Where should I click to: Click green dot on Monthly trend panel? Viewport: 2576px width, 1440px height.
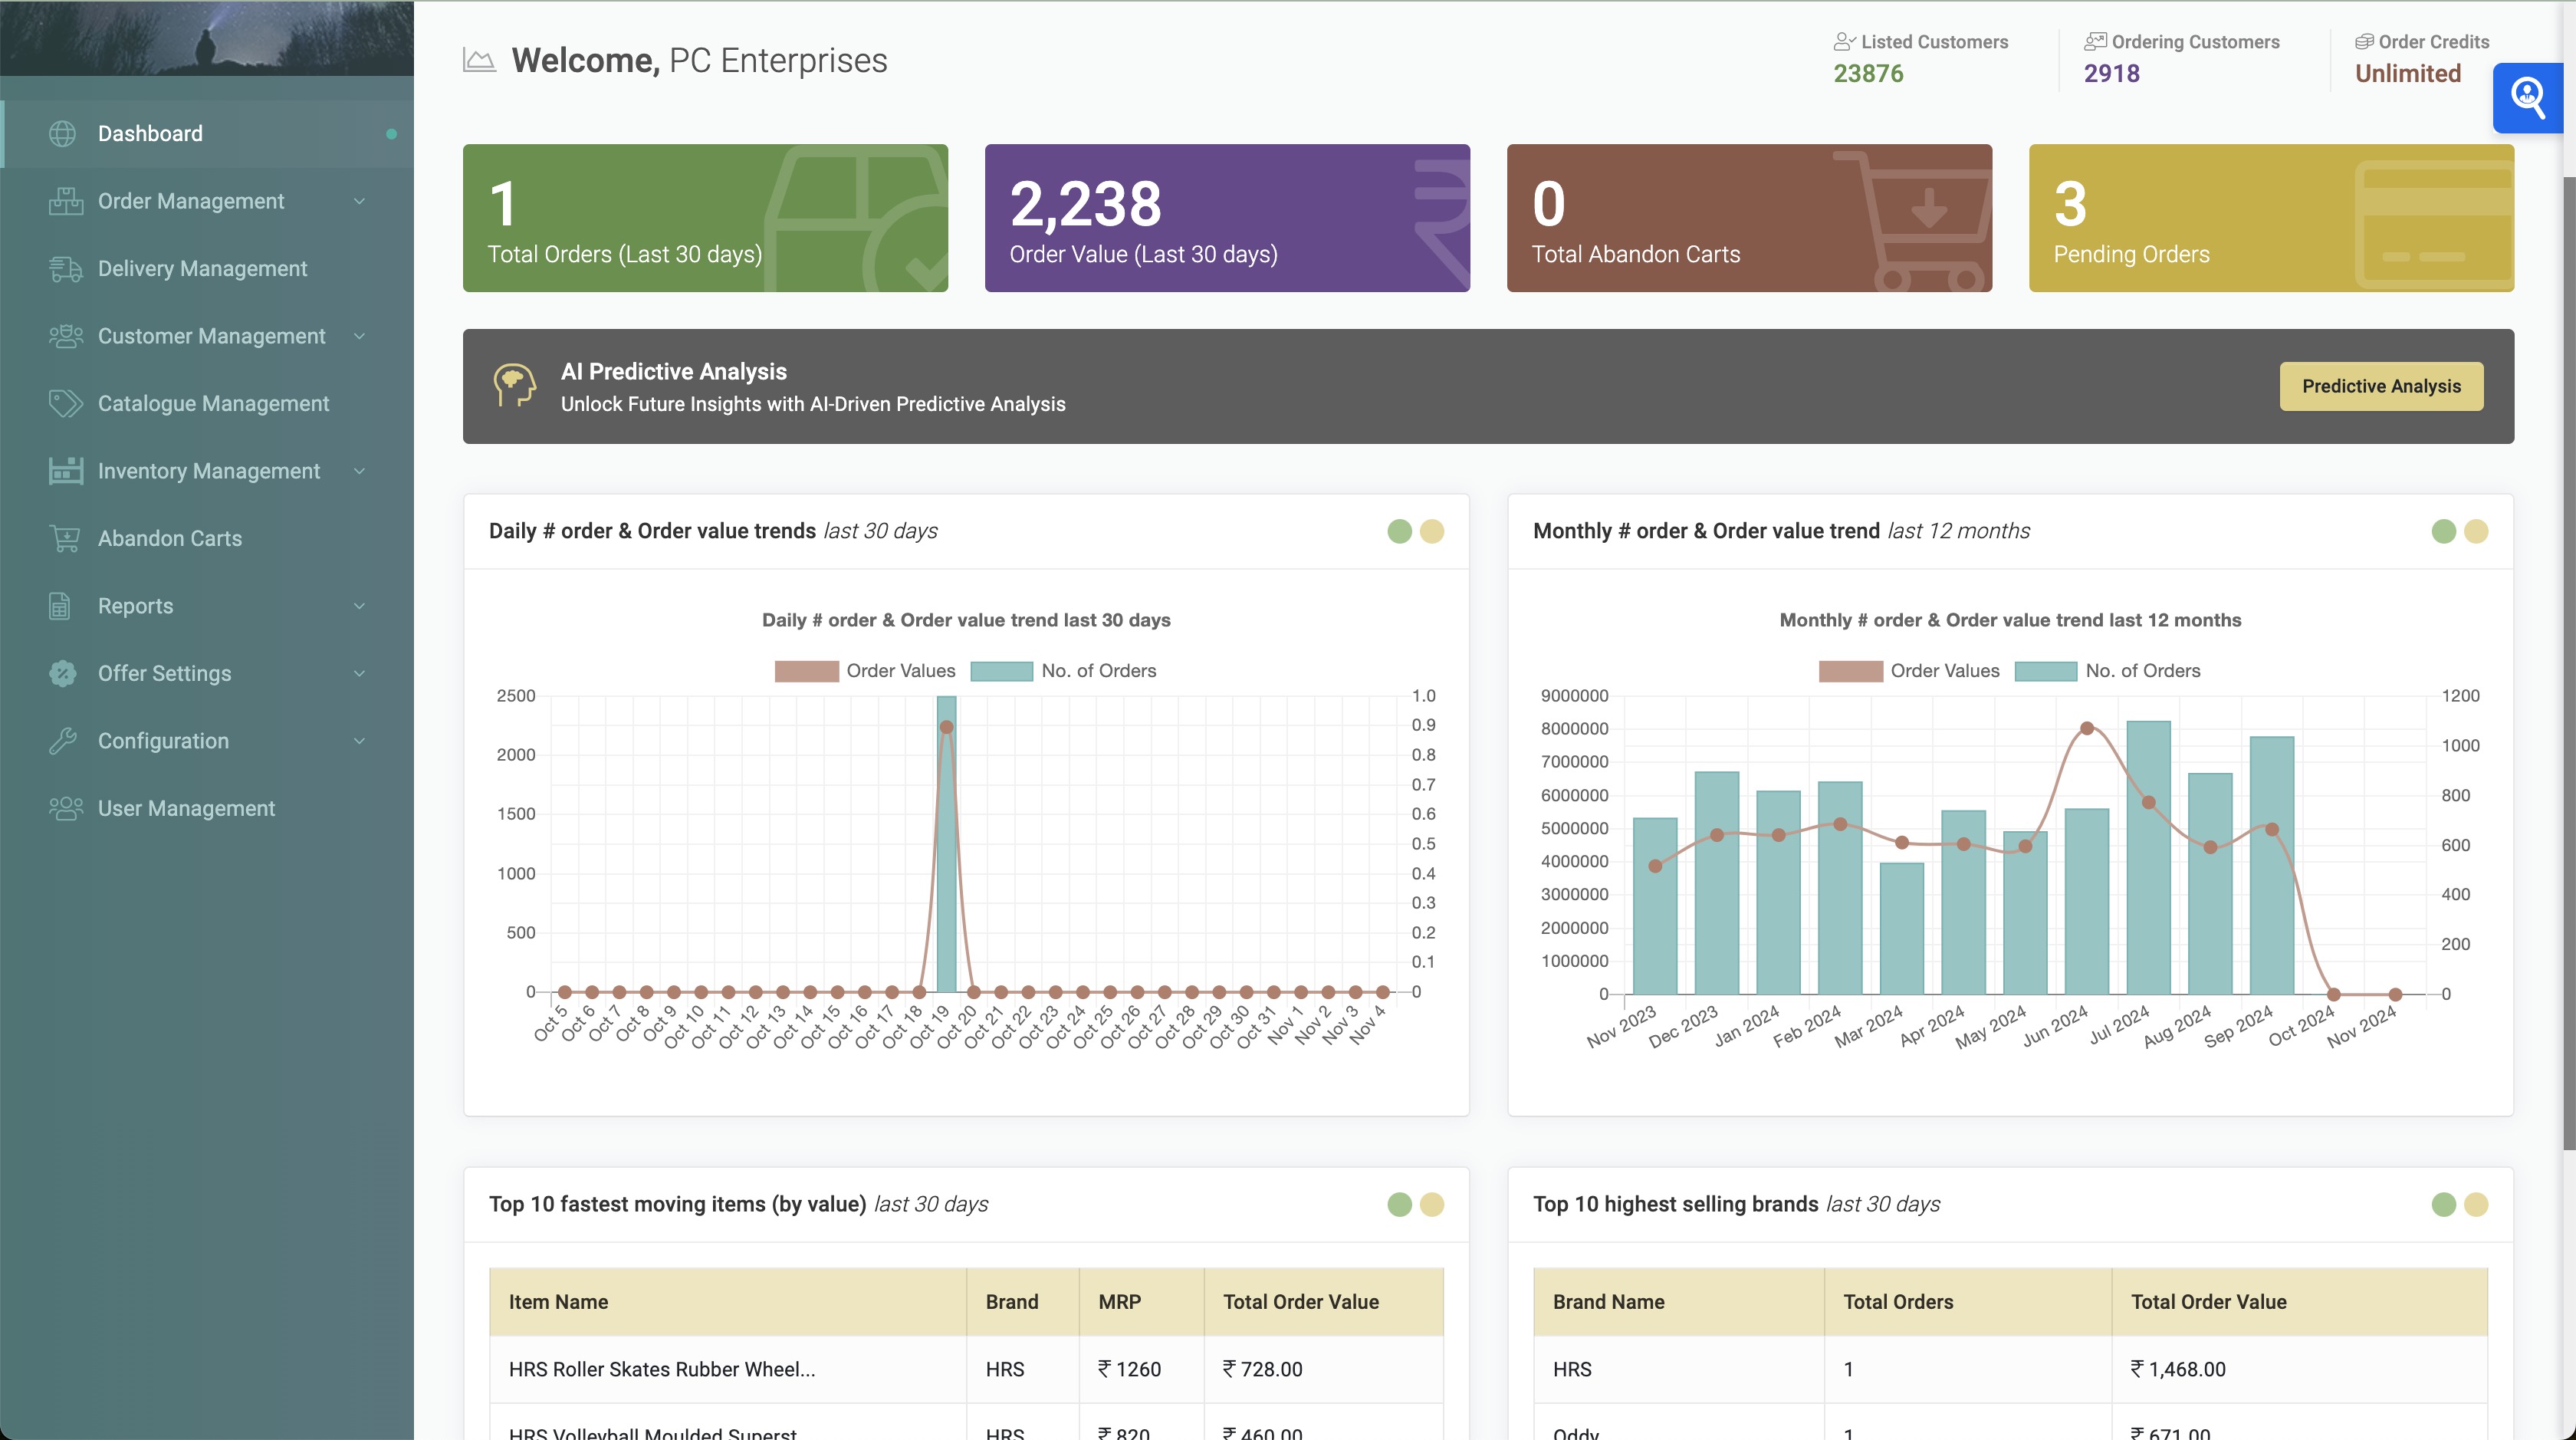point(2443,531)
